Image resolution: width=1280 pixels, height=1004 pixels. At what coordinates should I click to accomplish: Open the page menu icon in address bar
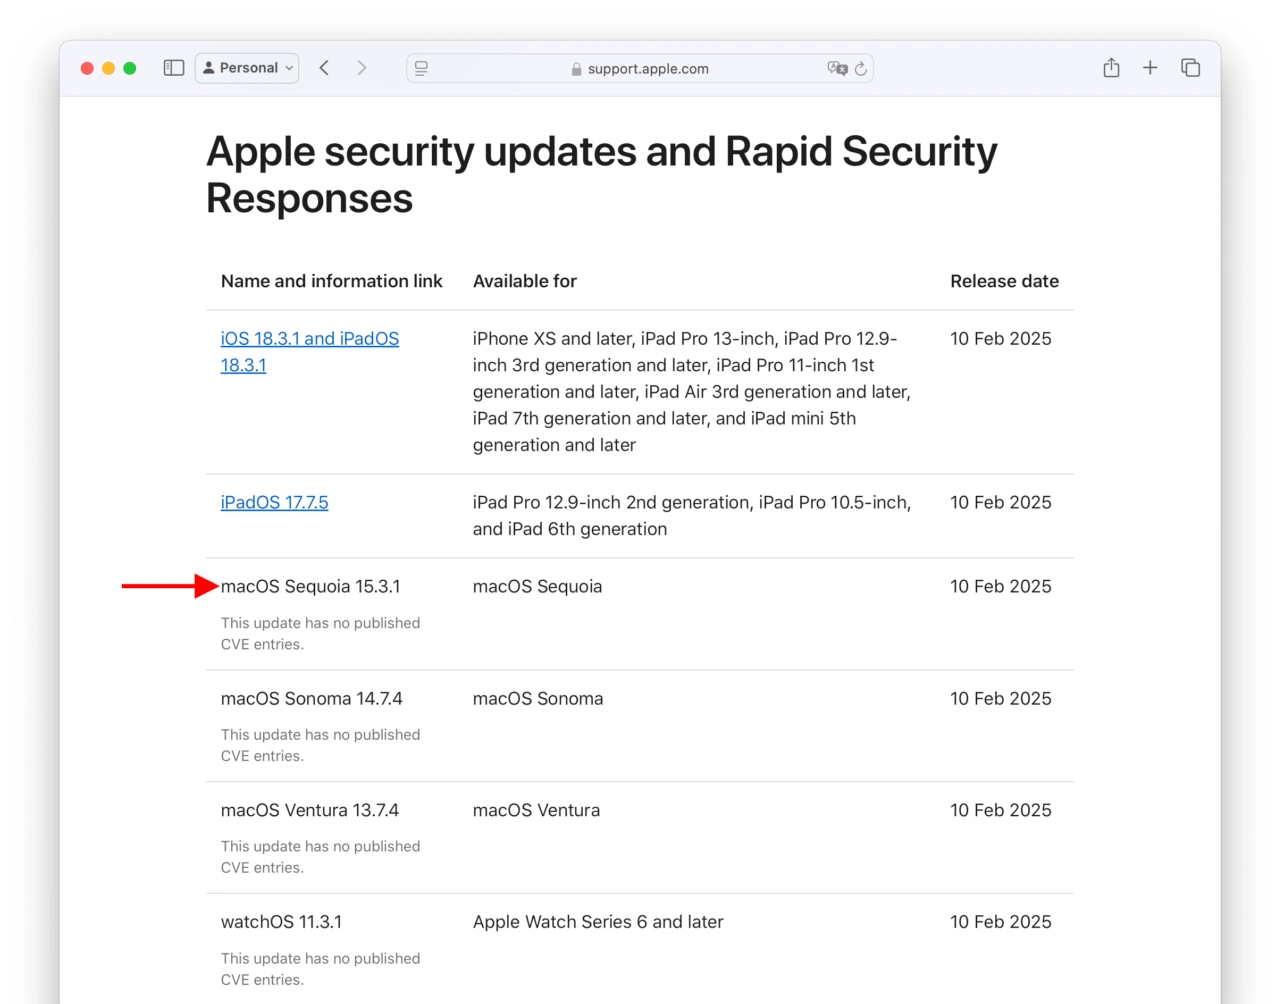[x=422, y=68]
